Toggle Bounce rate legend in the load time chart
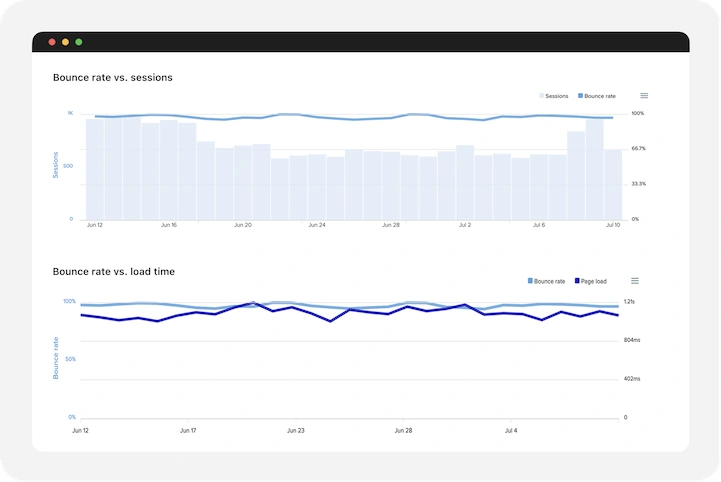Viewport: 721px width, 482px height. (547, 282)
